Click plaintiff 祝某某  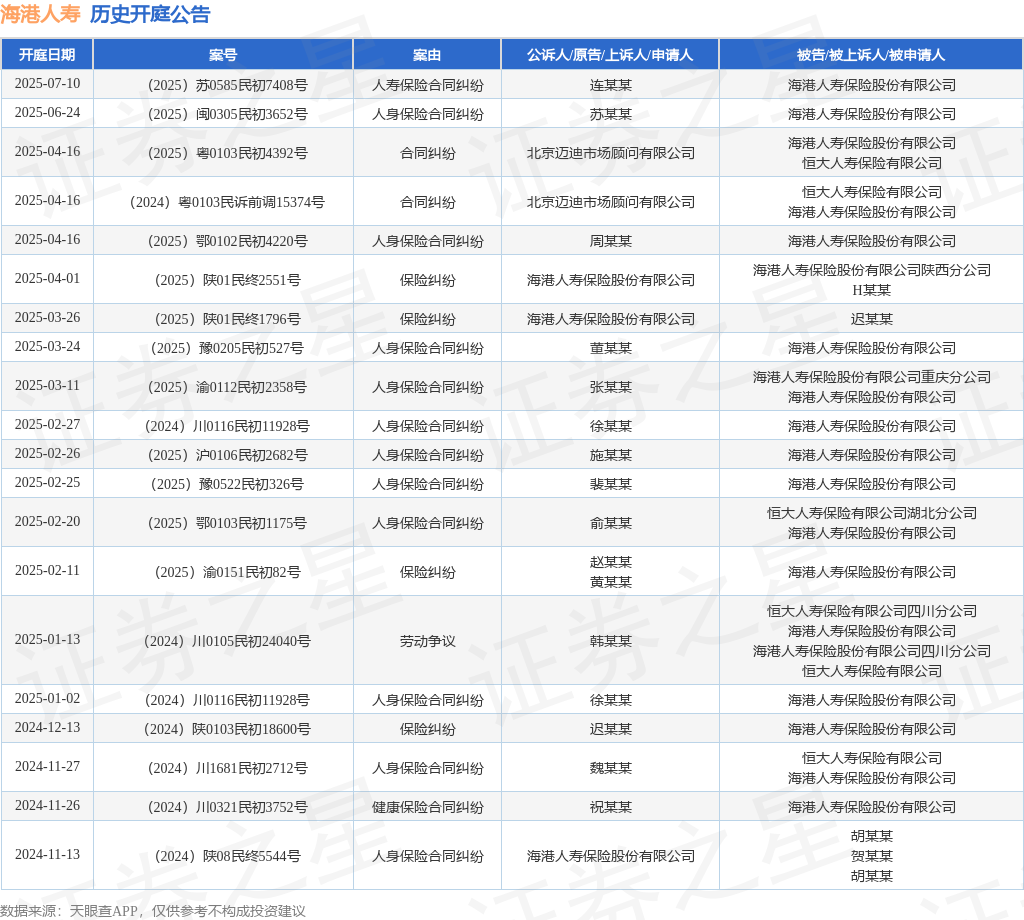(x=611, y=807)
